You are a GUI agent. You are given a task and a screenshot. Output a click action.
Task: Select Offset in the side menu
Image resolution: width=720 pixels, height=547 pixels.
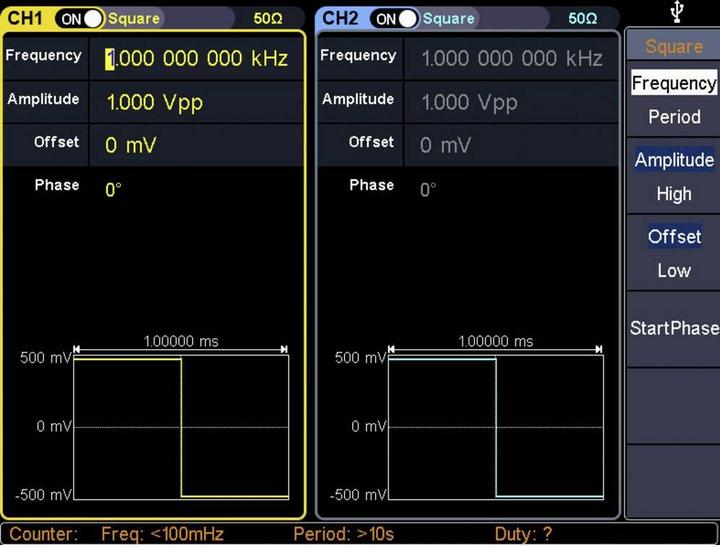tap(674, 237)
